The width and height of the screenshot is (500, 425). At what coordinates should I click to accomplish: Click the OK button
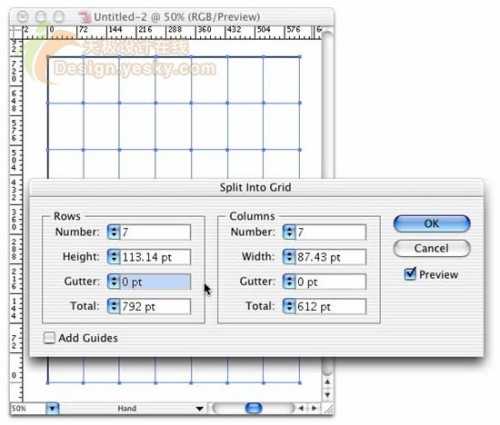tap(432, 223)
